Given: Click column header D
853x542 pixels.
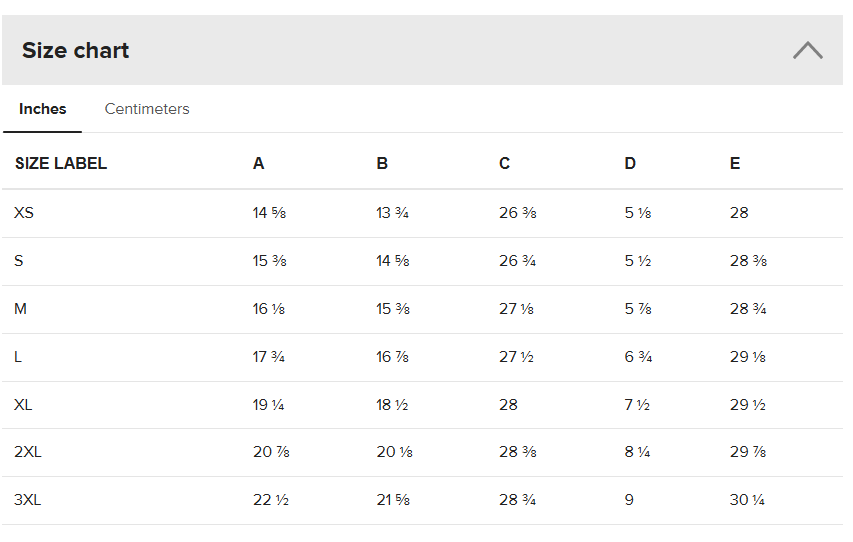Looking at the screenshot, I should pyautogui.click(x=630, y=163).
